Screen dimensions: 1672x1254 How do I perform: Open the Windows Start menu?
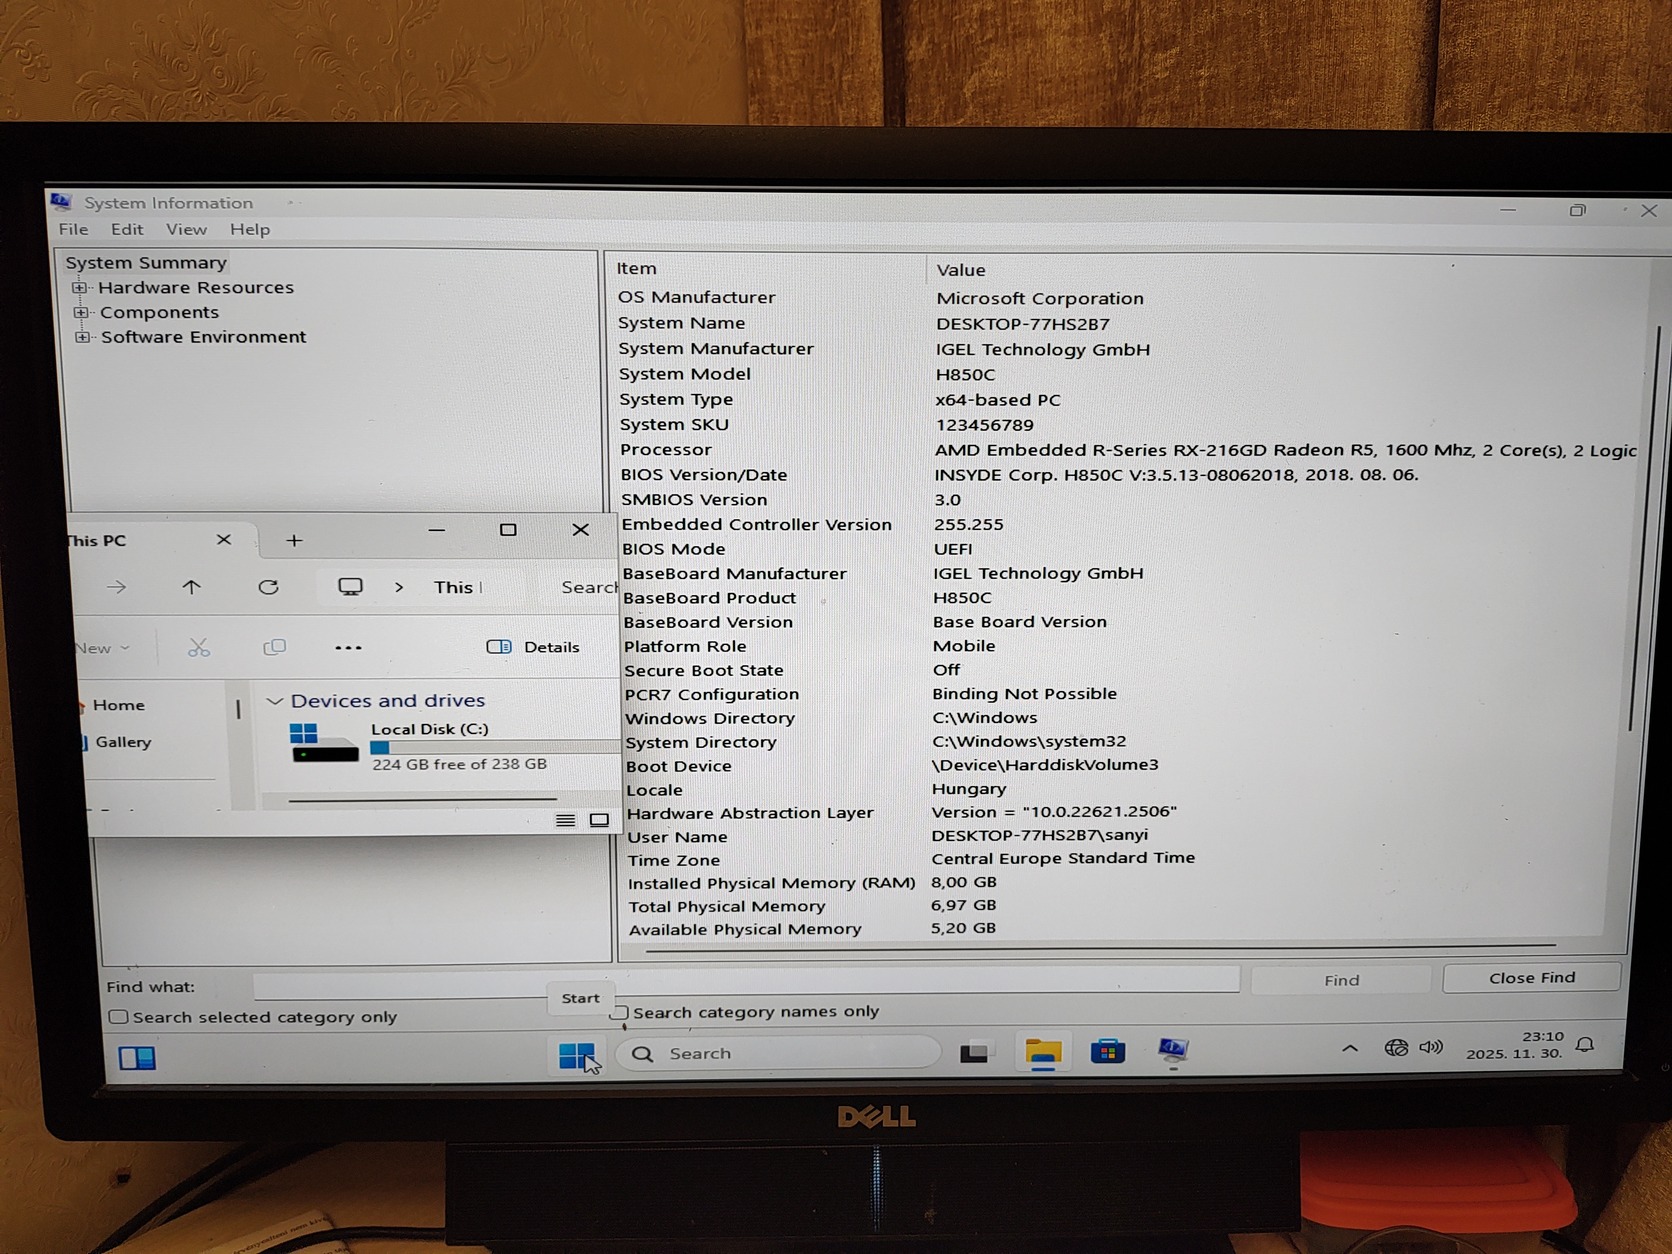click(577, 1055)
